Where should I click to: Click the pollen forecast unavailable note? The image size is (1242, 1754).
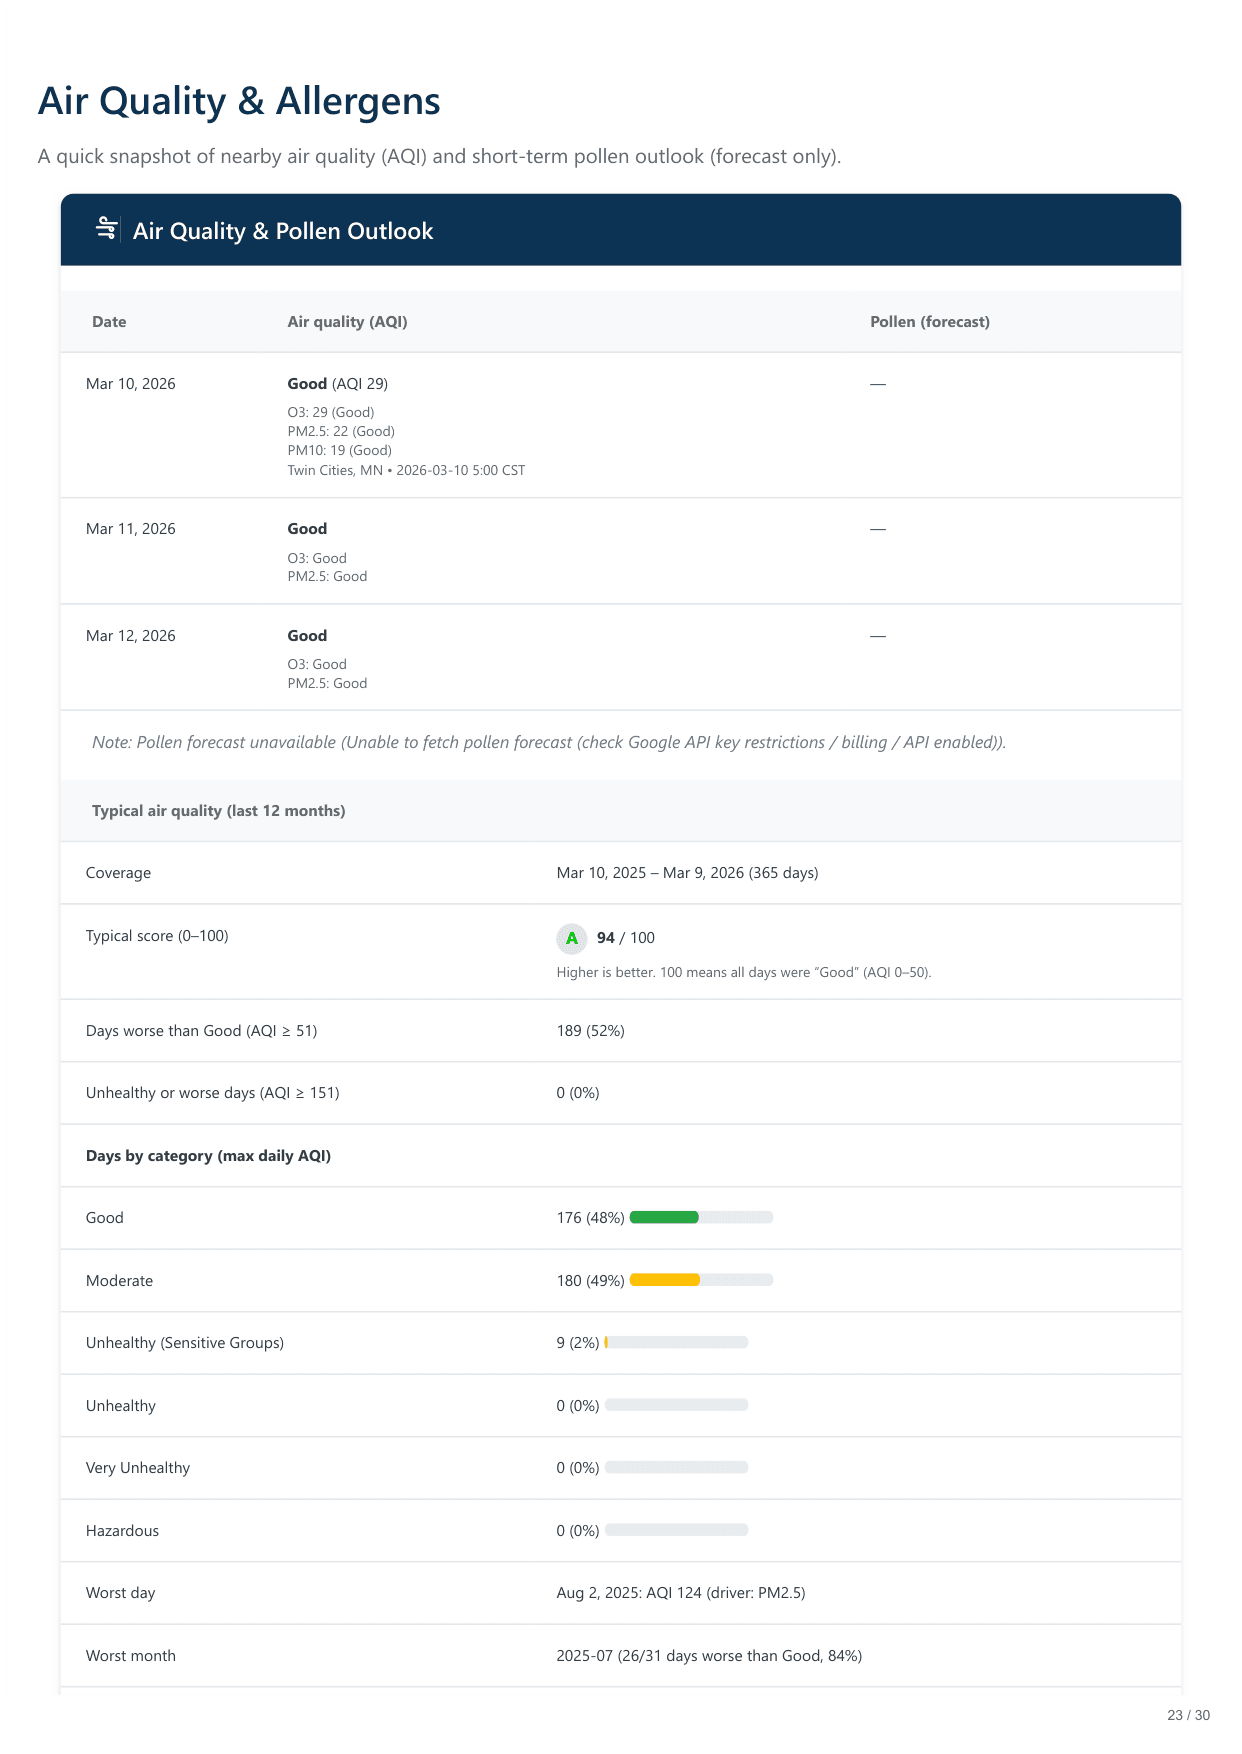click(549, 742)
